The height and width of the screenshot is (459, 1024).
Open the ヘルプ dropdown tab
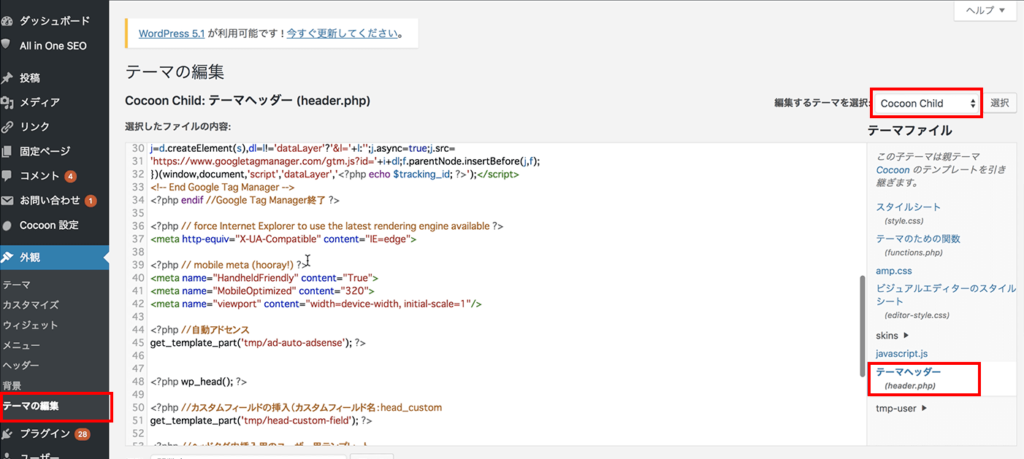pos(985,10)
